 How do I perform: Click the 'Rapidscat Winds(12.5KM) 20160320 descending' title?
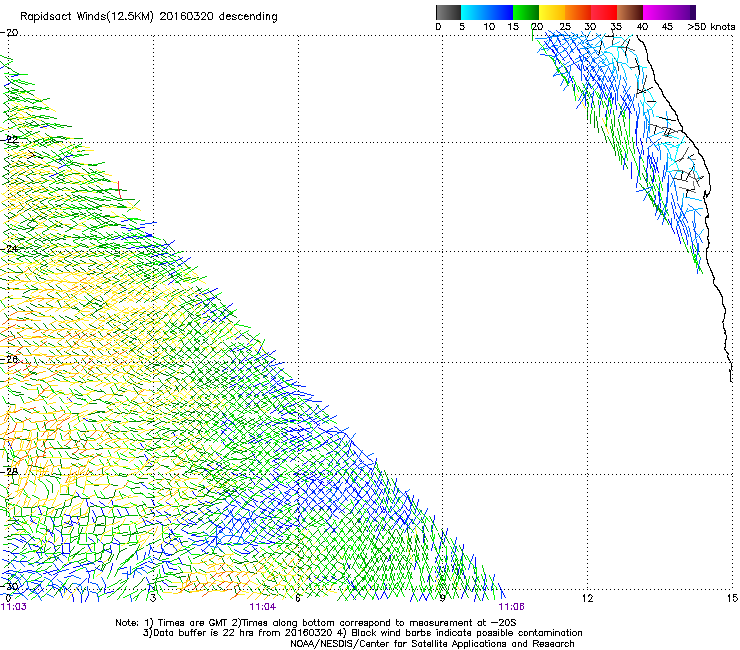click(x=149, y=17)
